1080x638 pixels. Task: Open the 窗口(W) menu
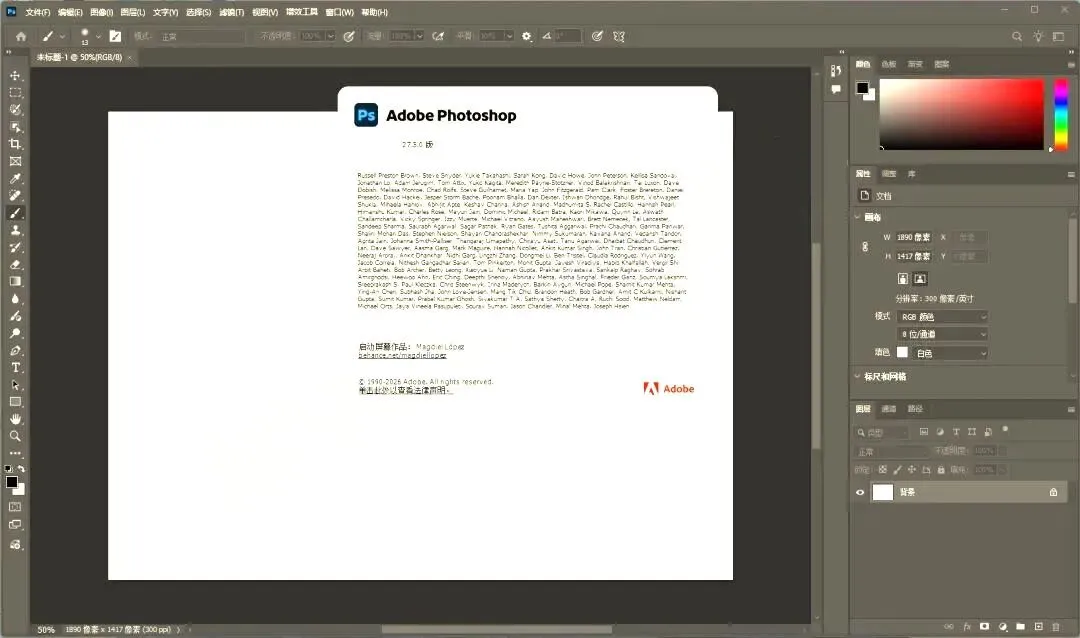[340, 12]
